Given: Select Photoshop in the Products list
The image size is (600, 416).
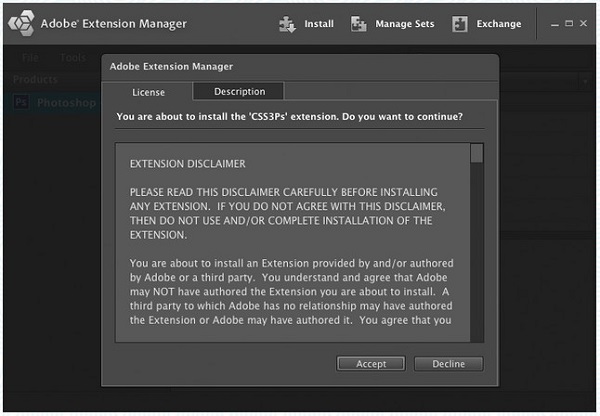Looking at the screenshot, I should tap(54, 103).
